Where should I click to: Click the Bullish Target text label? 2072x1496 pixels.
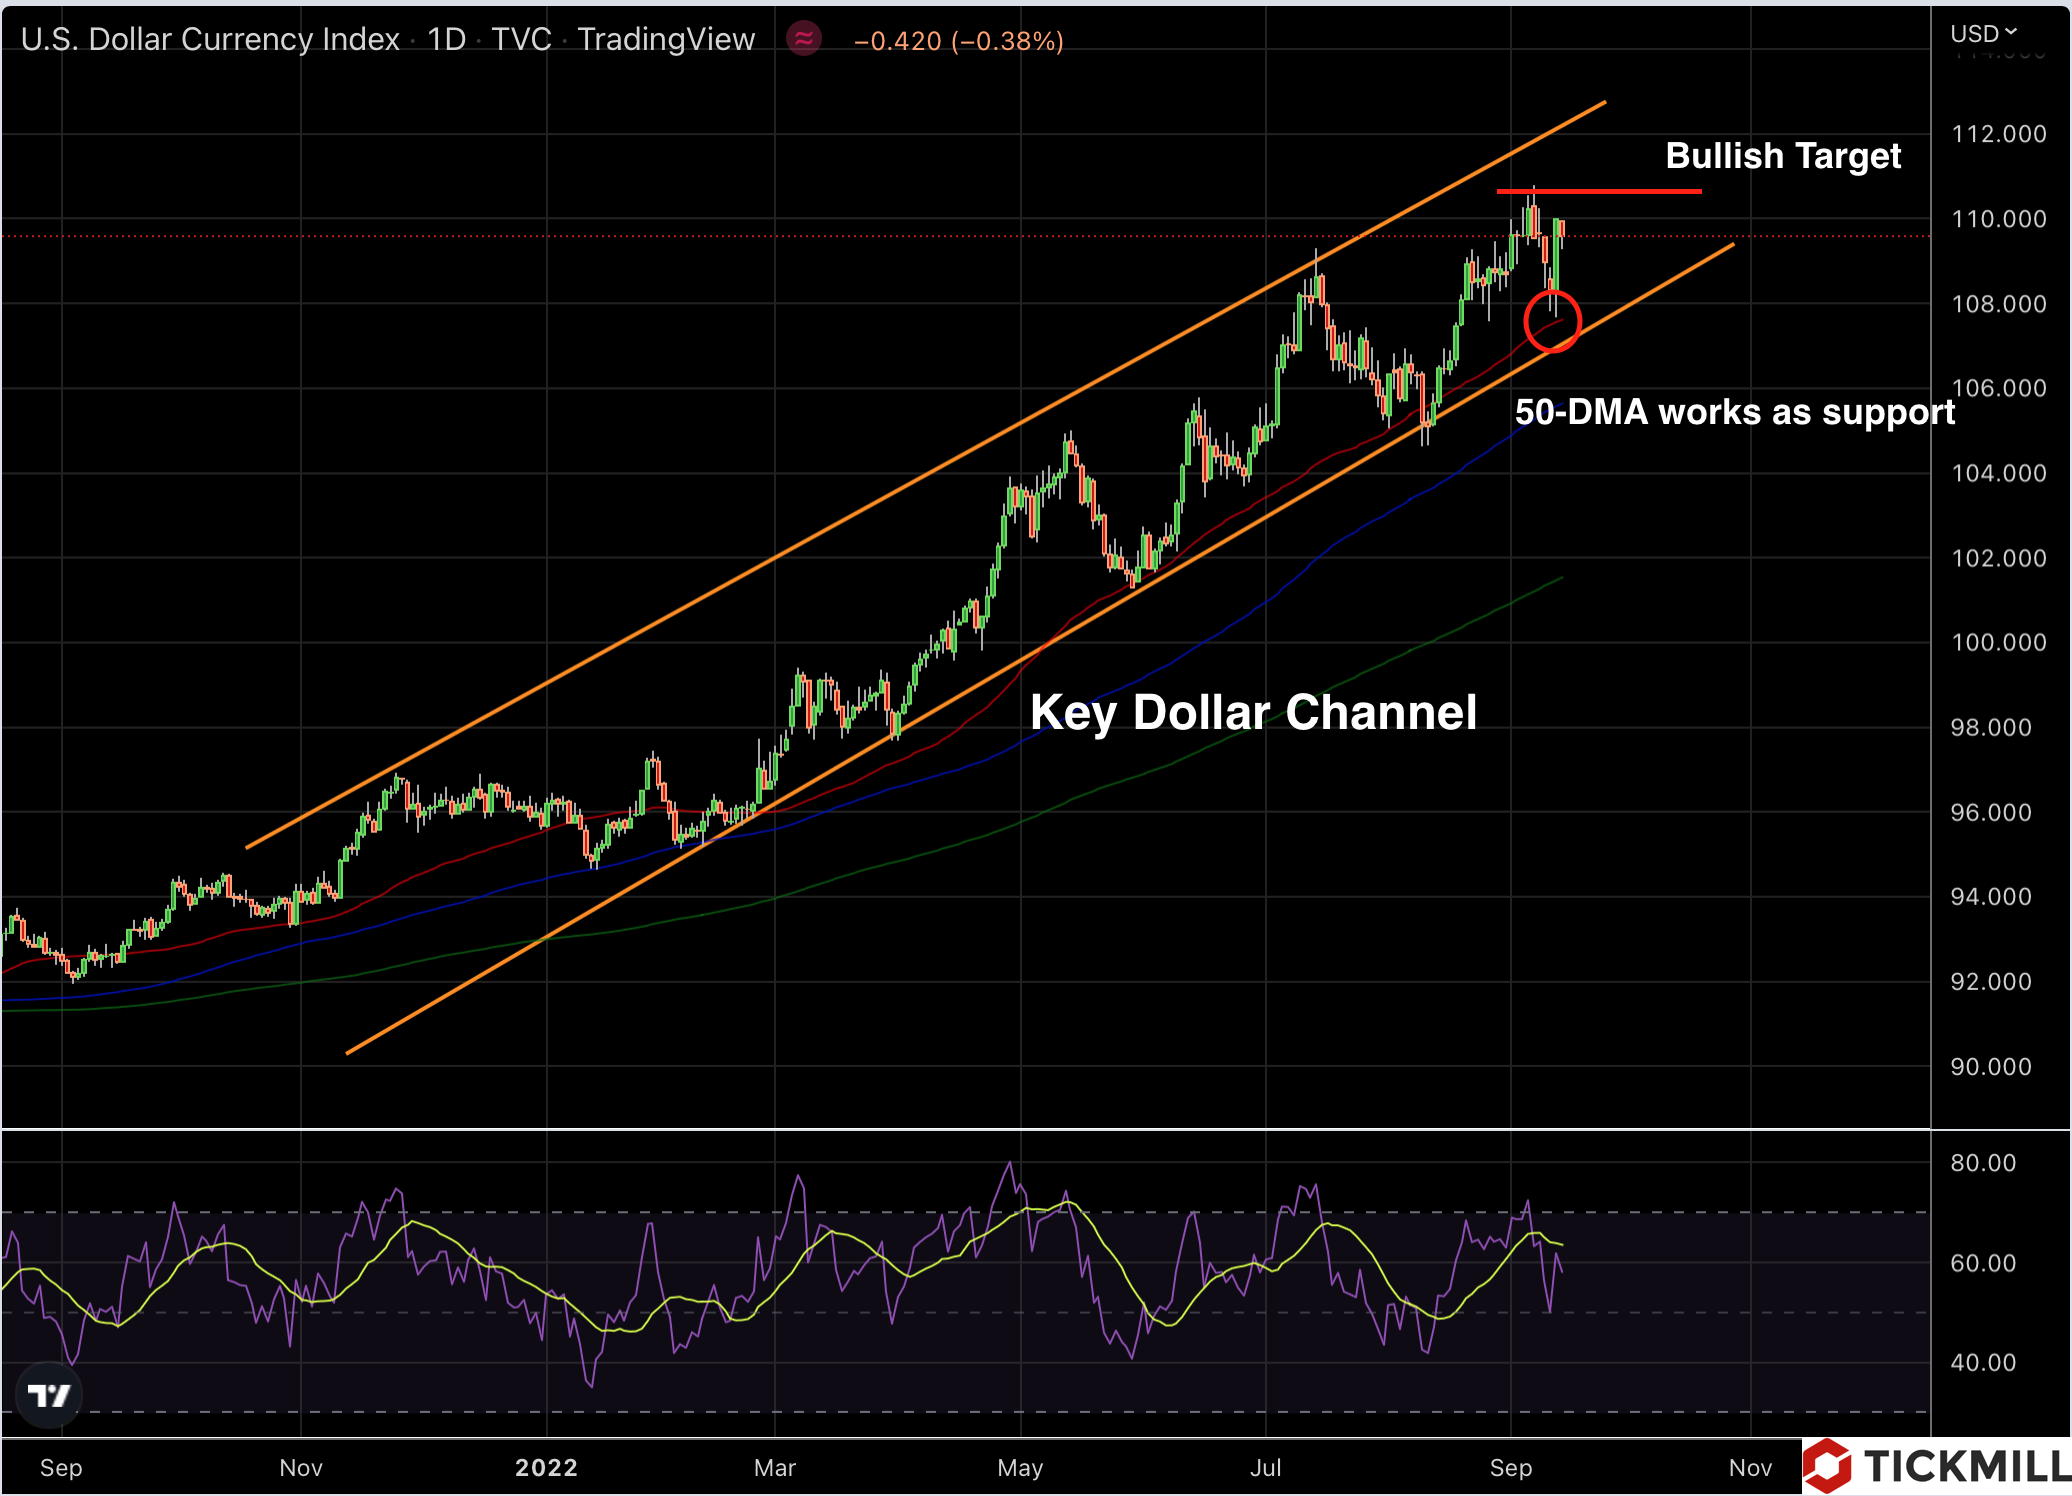point(1783,156)
